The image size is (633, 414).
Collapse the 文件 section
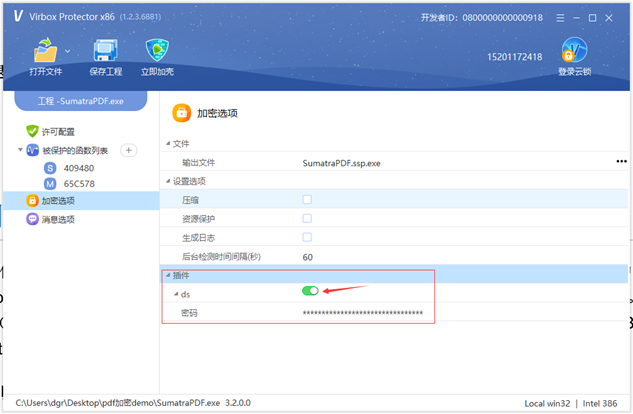[x=168, y=144]
